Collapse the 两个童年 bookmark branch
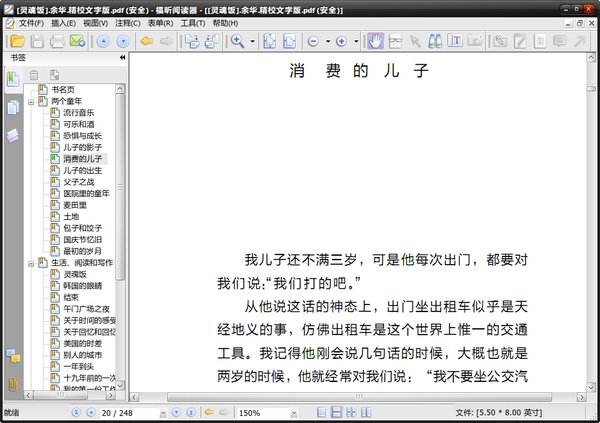600x423 pixels. [32, 101]
